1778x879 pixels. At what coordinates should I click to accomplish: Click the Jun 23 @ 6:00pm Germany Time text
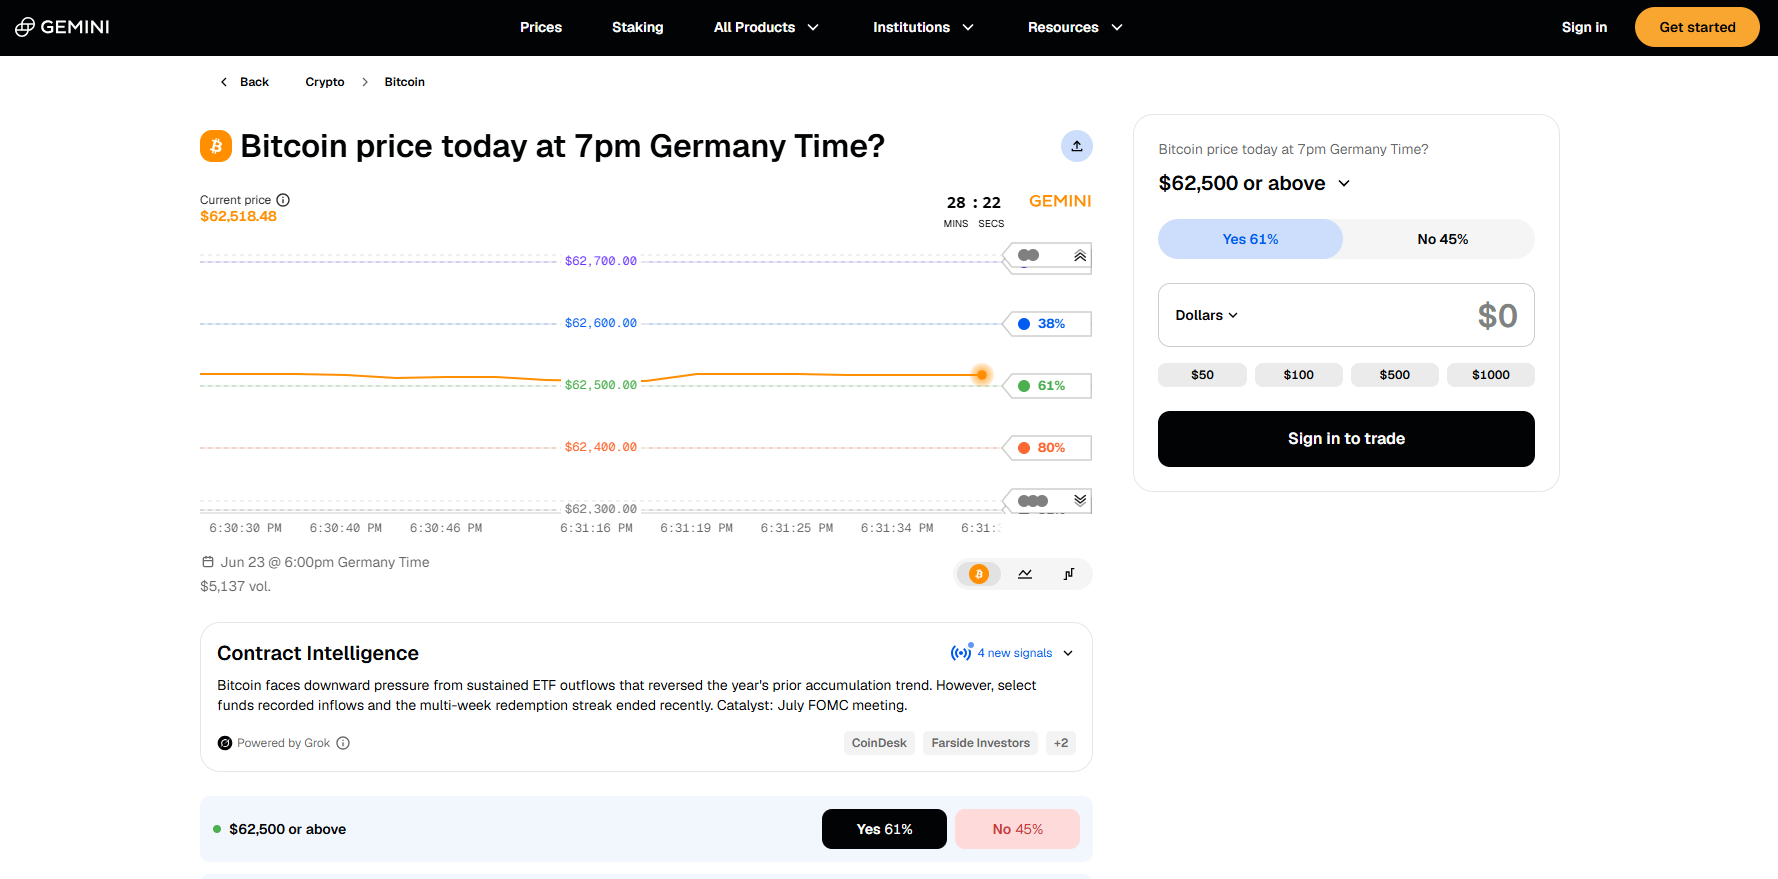(x=325, y=562)
